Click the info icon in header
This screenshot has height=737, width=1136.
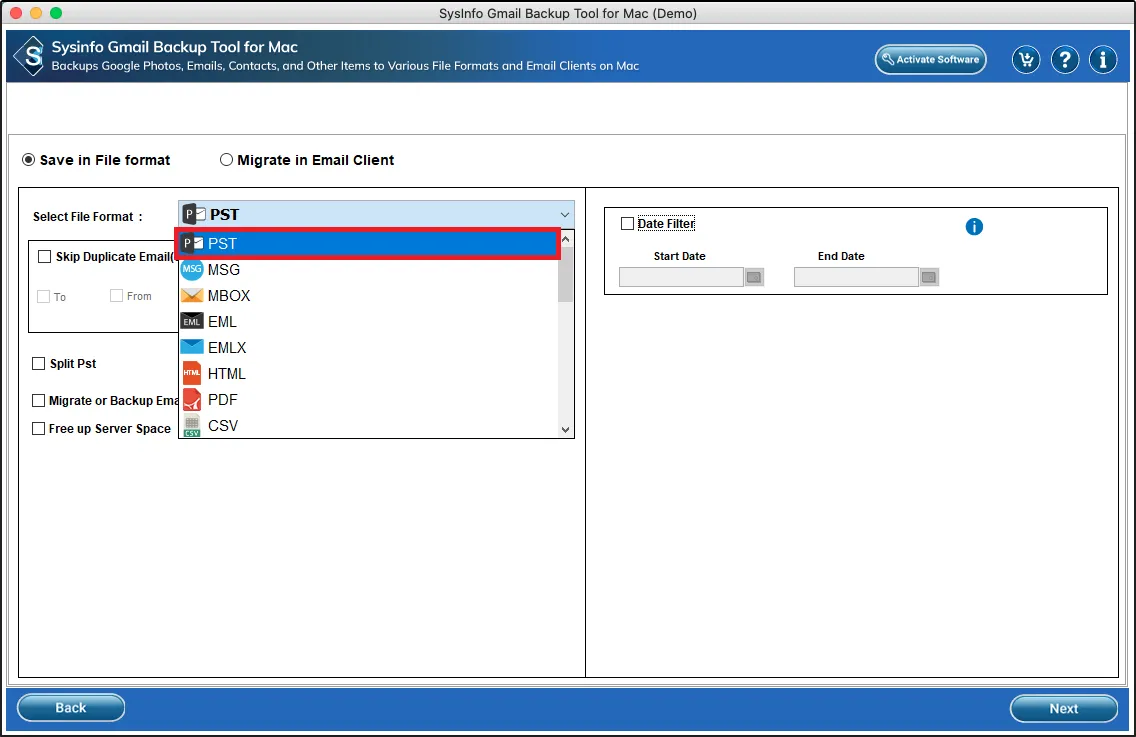[1103, 60]
